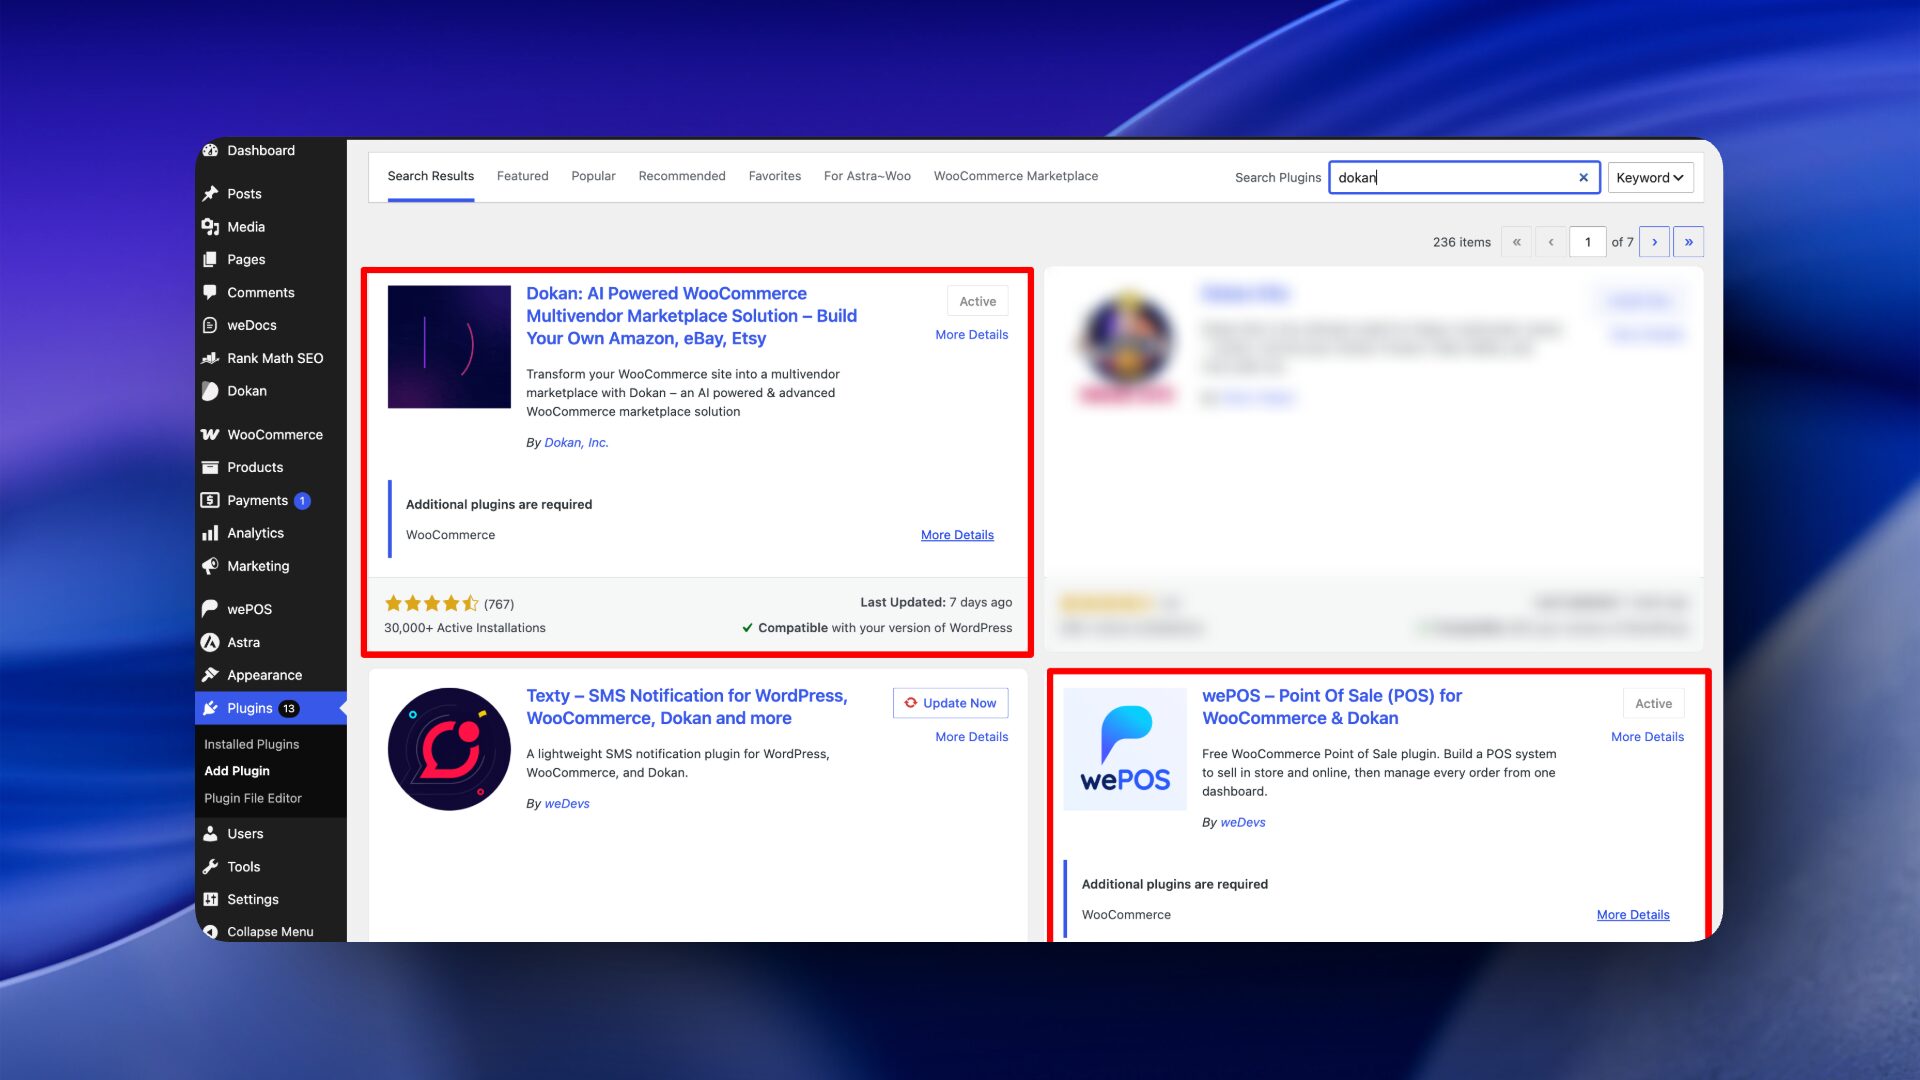This screenshot has height=1080, width=1920.
Task: Open More Details for wePOS's required WooCommerce
Action: [1633, 915]
